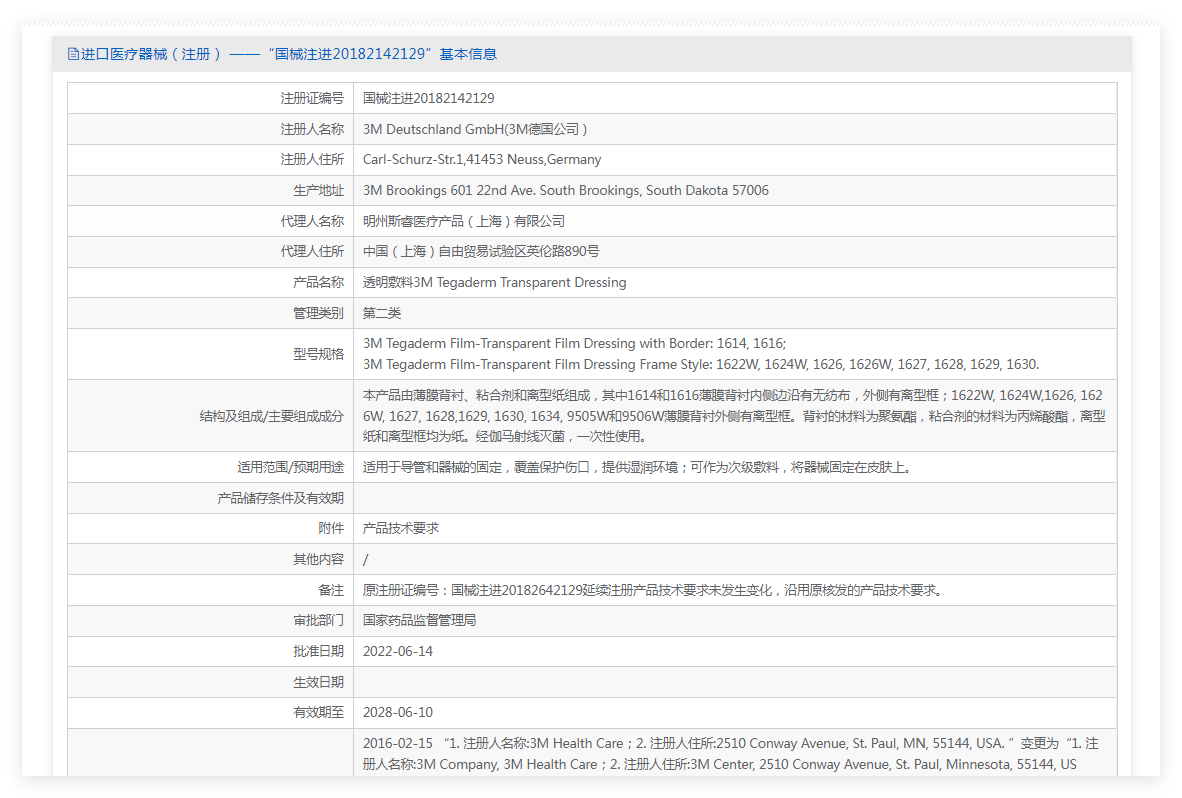1182x798 pixels.
Task: Select department 国家药品监督管理局
Action: click(419, 621)
